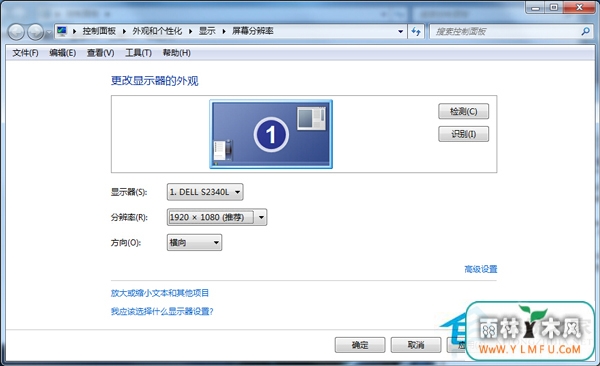The height and width of the screenshot is (366, 600).
Task: Go to 显示 in breadcrumb
Action: pyautogui.click(x=207, y=31)
